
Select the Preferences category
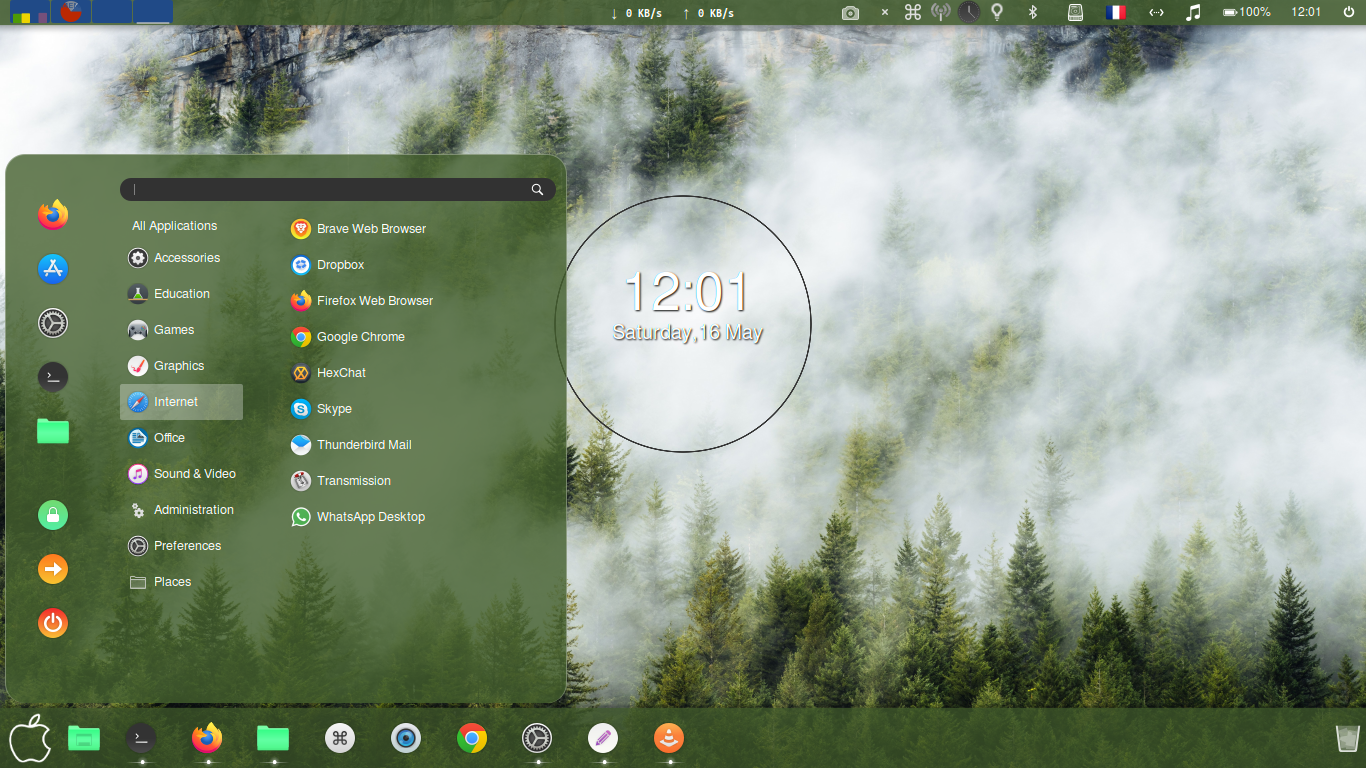coord(181,546)
